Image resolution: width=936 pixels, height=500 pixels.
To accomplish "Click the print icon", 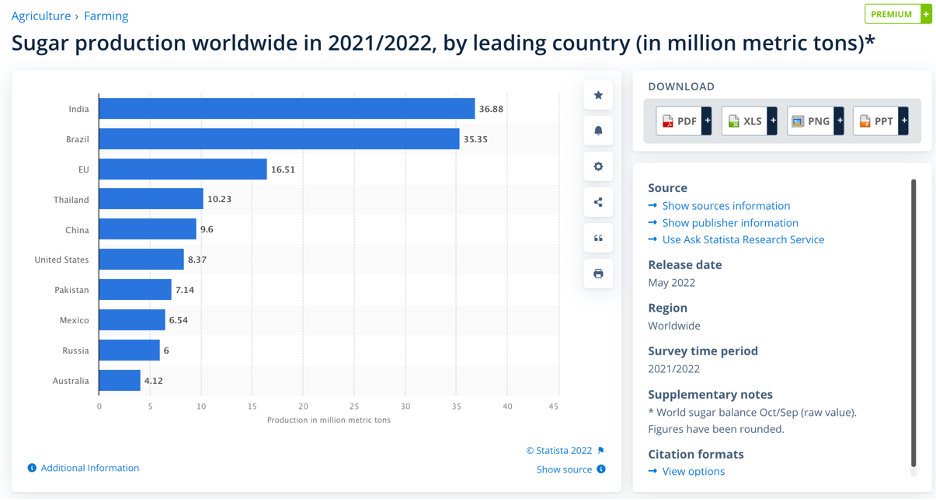I will click(x=598, y=273).
